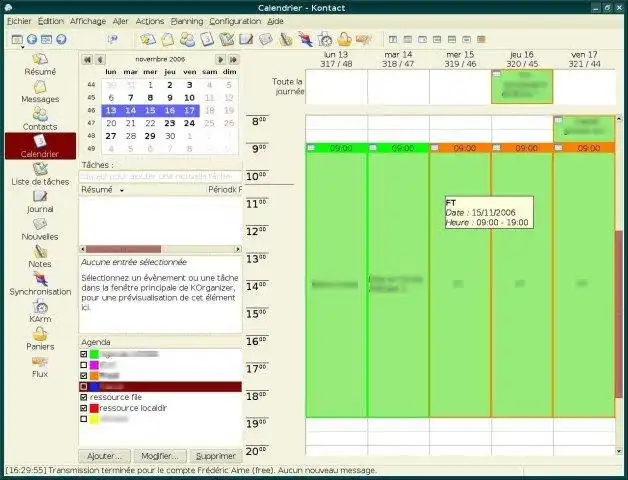This screenshot has width=628, height=480.
Task: Toggle checkbox of the green agenda
Action: point(83,354)
